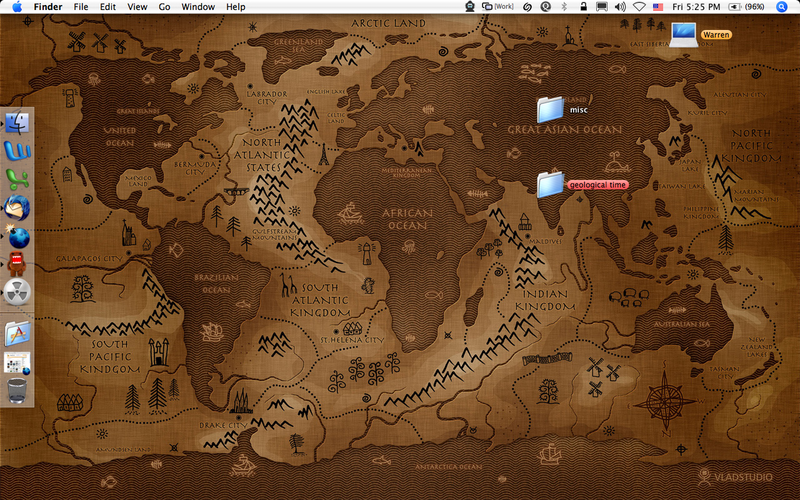Open the Displays menu bar icon
Viewport: 800px width, 500px height.
pos(602,7)
